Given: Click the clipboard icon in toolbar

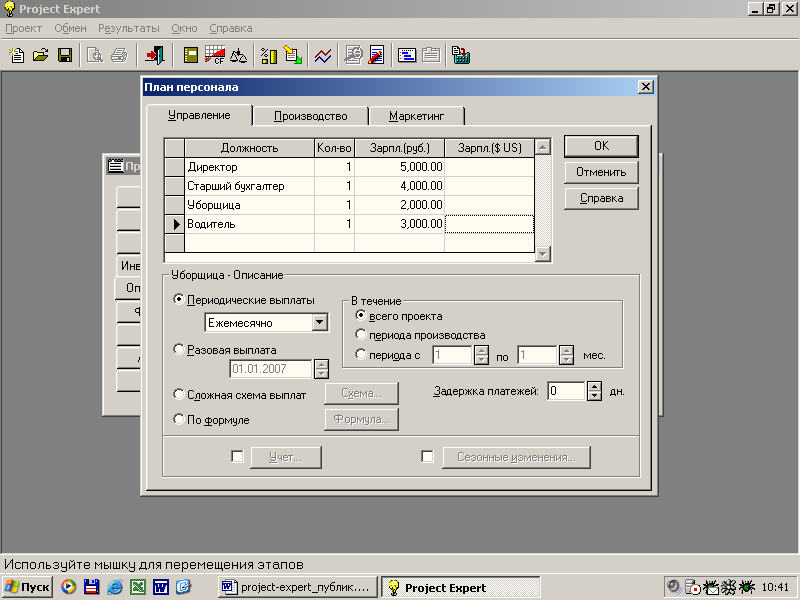Looking at the screenshot, I should (431, 55).
